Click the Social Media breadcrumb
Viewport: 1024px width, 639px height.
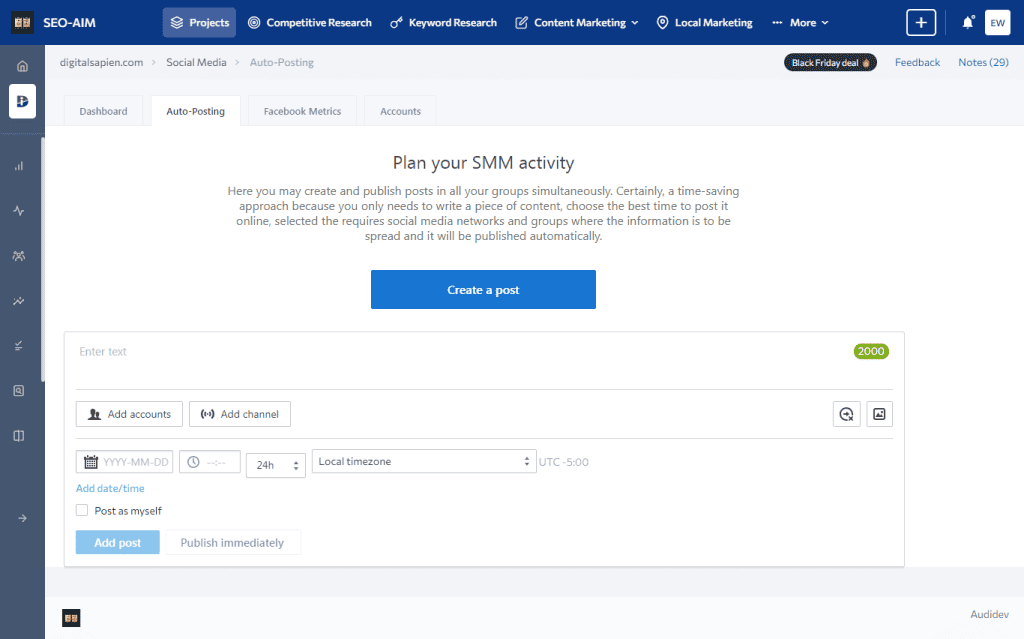click(x=196, y=62)
